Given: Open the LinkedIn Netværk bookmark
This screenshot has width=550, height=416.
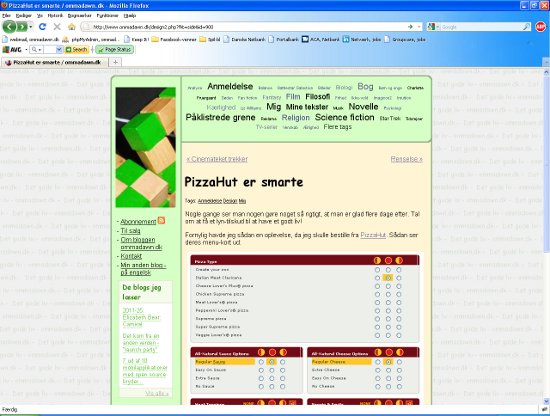Looking at the screenshot, I should click(362, 40).
